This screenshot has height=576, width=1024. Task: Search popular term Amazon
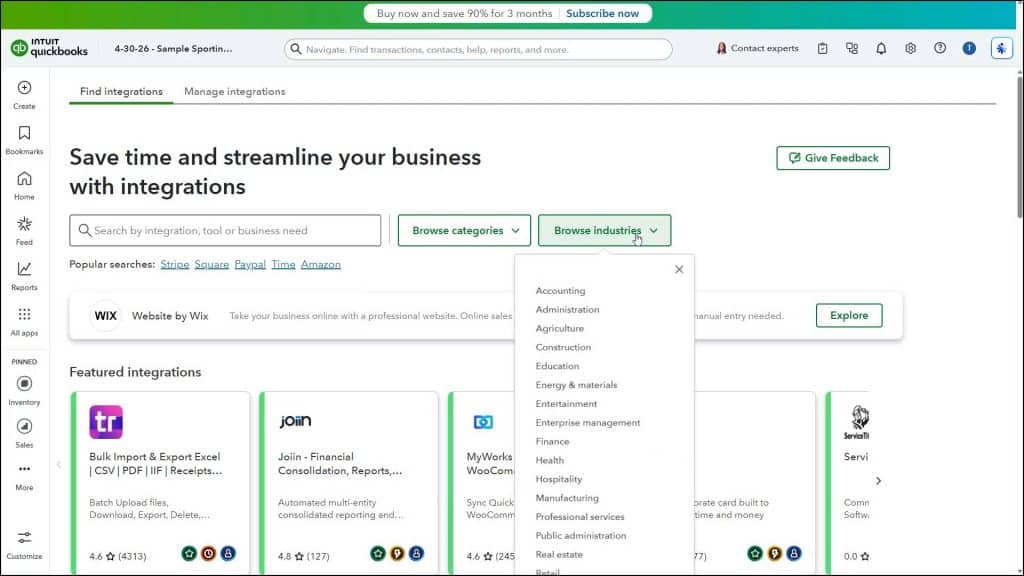(x=321, y=264)
